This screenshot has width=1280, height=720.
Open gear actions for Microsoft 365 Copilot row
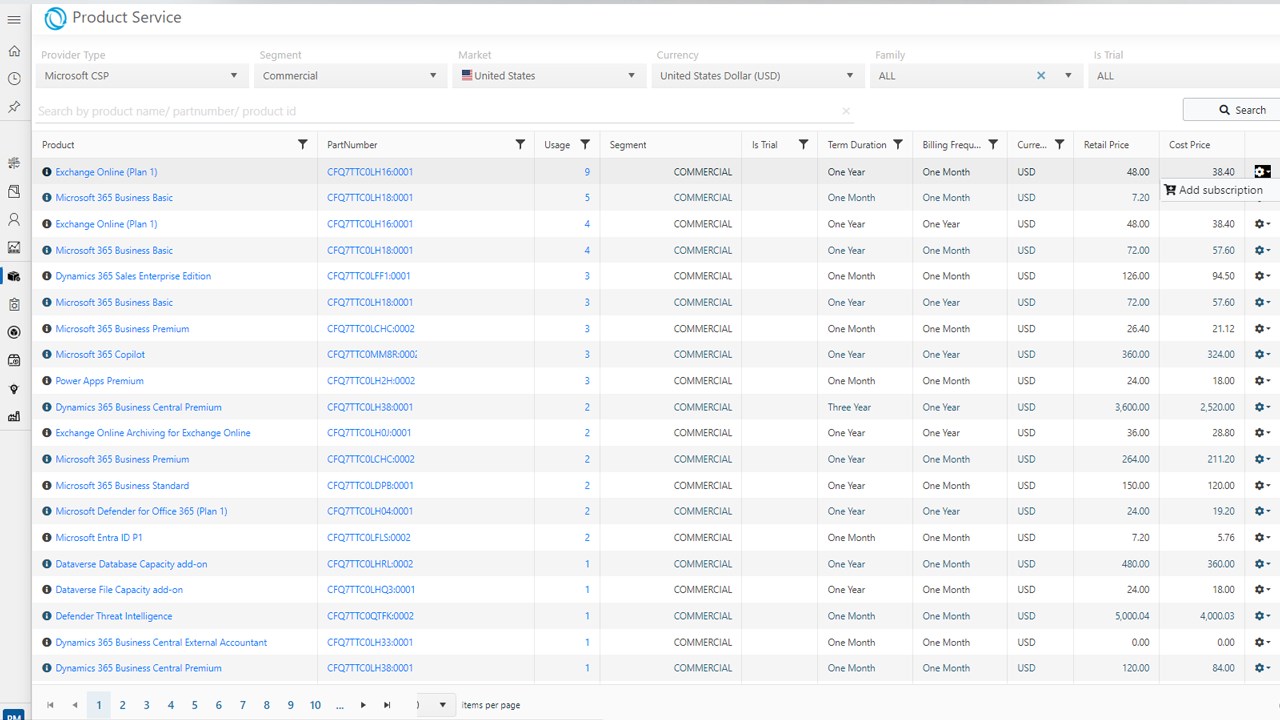[1262, 355]
